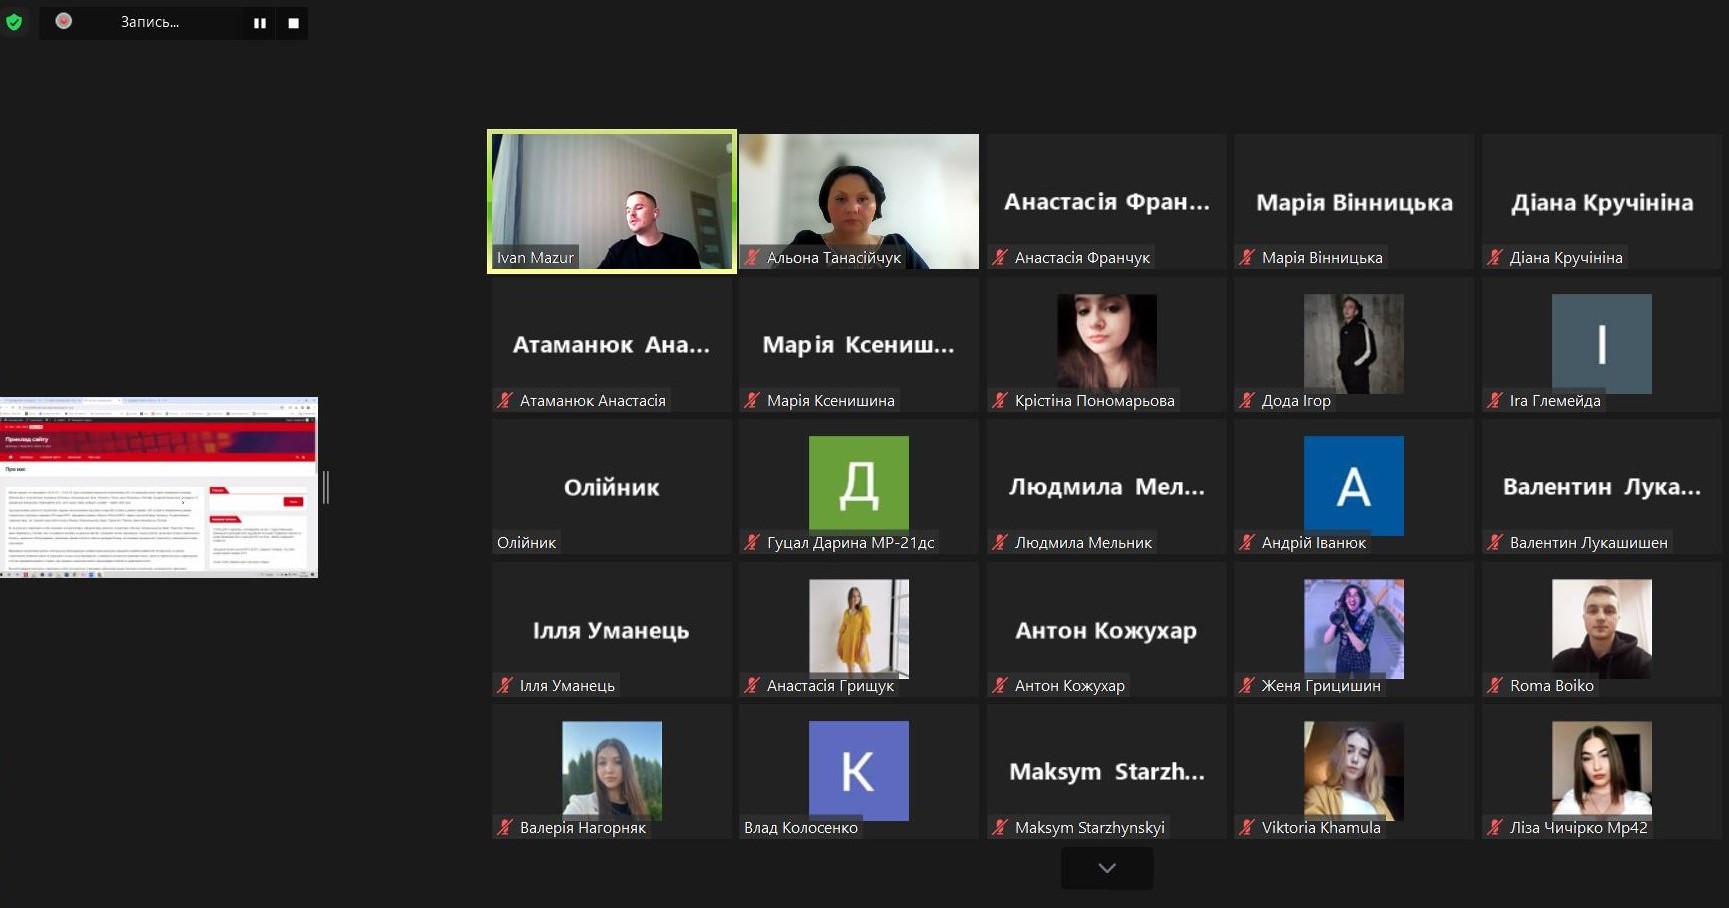Select Ivan Mazur's video tile
The image size is (1729, 908).
click(x=612, y=201)
